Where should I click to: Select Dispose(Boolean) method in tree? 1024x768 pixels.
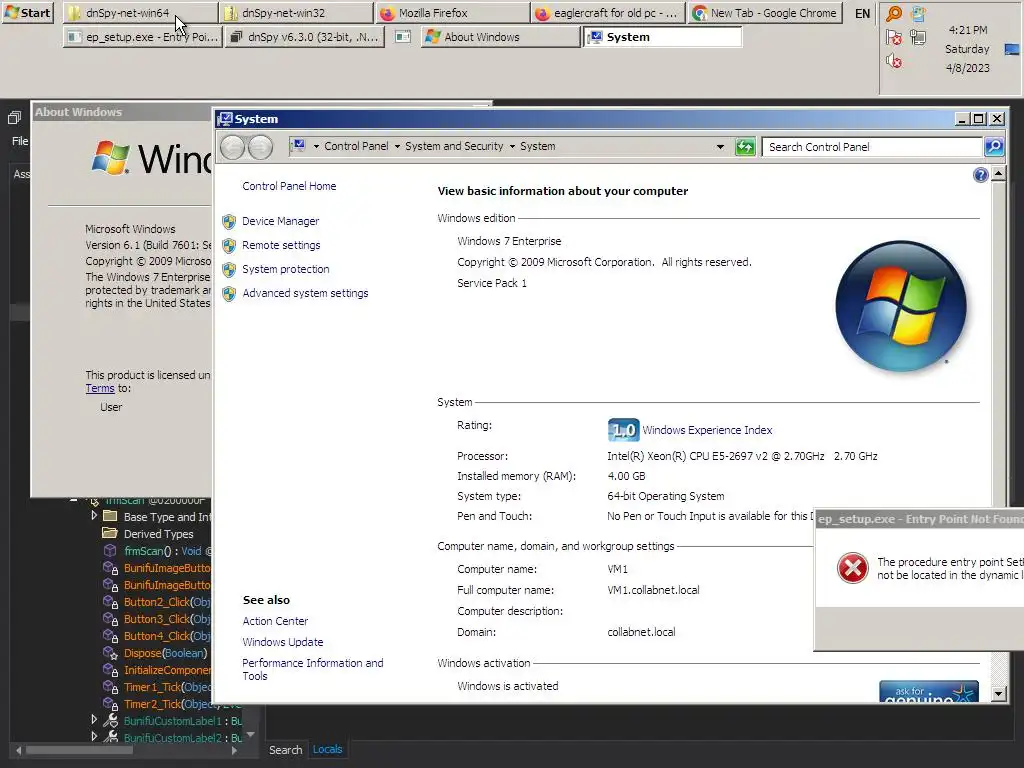tap(165, 653)
